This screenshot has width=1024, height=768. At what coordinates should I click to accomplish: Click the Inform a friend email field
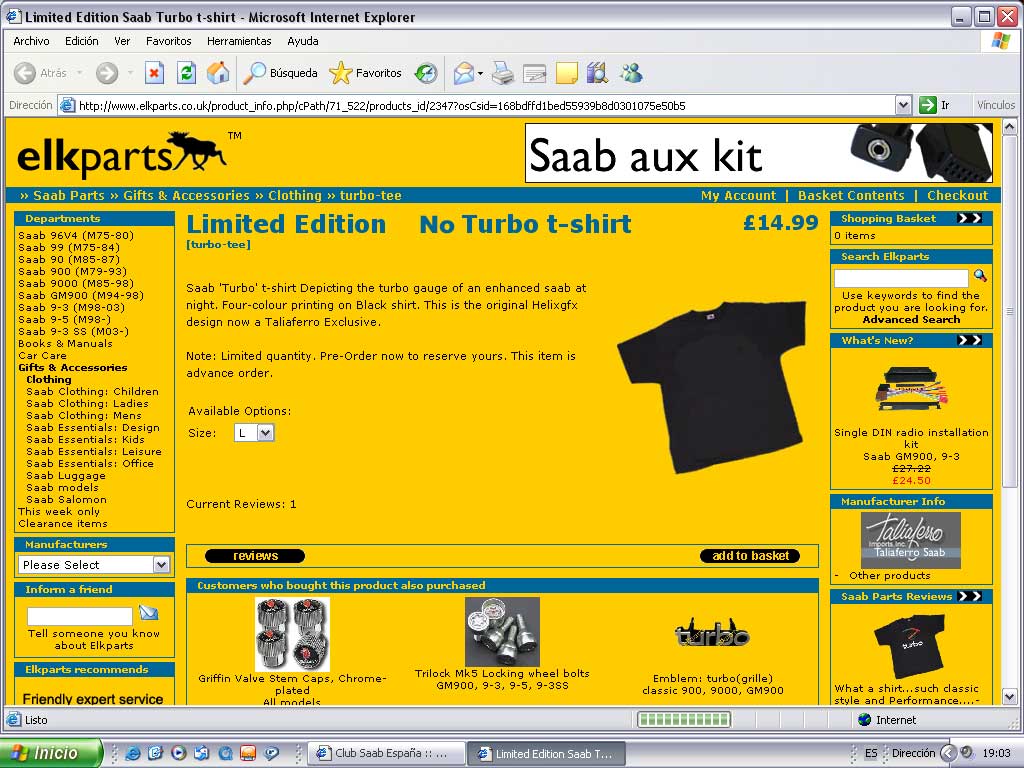[x=80, y=616]
